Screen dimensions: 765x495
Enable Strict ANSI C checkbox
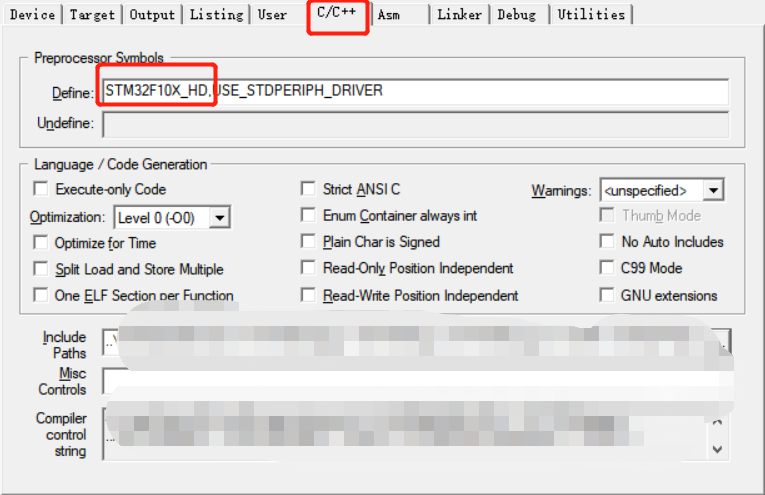[x=308, y=189]
